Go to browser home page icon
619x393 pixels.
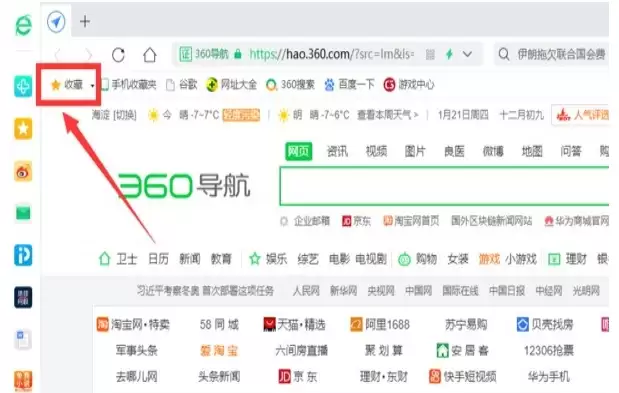[x=150, y=55]
